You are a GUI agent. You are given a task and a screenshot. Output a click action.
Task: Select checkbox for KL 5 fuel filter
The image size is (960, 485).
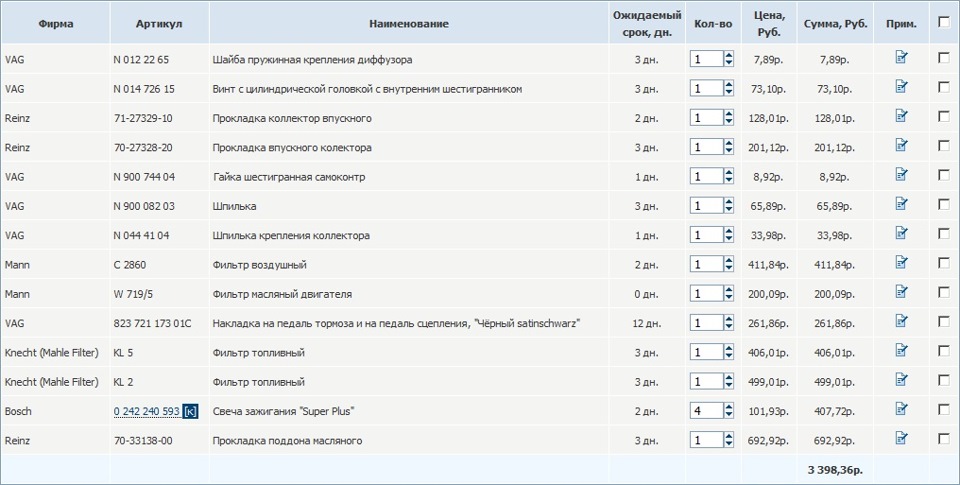click(943, 351)
